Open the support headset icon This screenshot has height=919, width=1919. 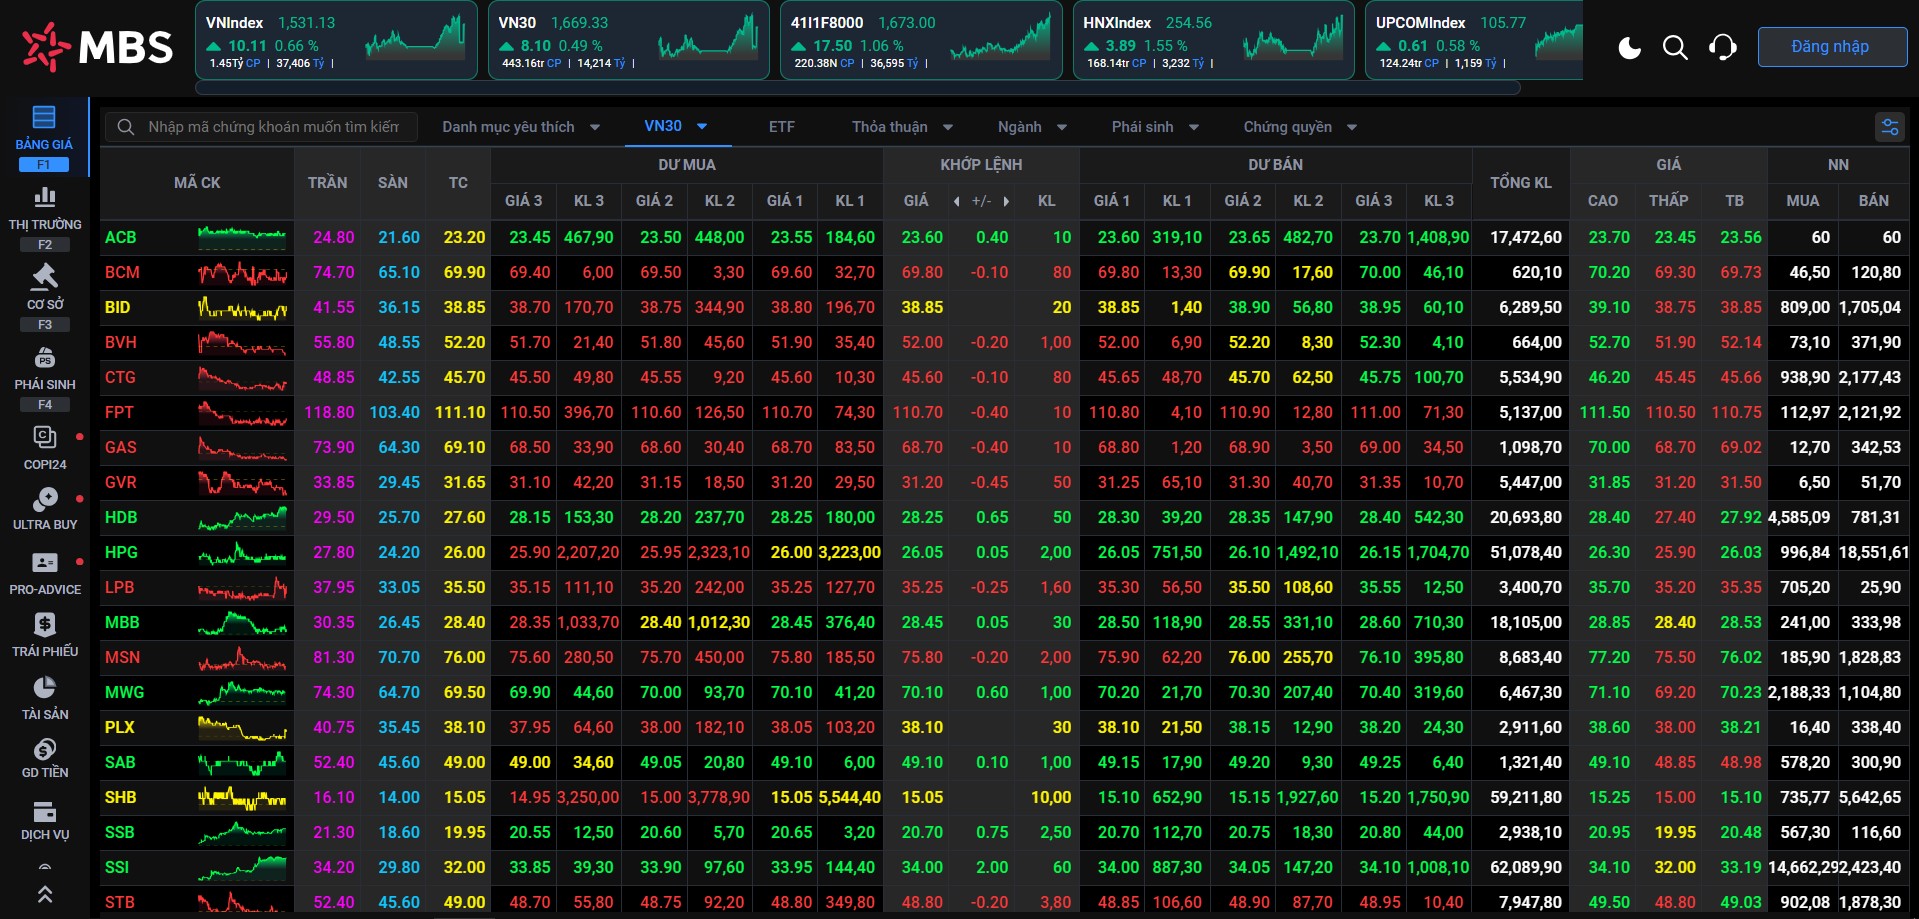click(x=1722, y=47)
